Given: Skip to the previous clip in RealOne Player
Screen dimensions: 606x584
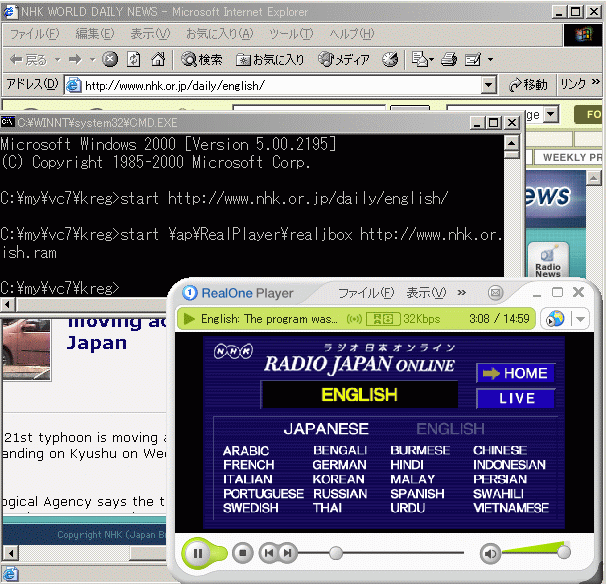Looking at the screenshot, I should (269, 553).
